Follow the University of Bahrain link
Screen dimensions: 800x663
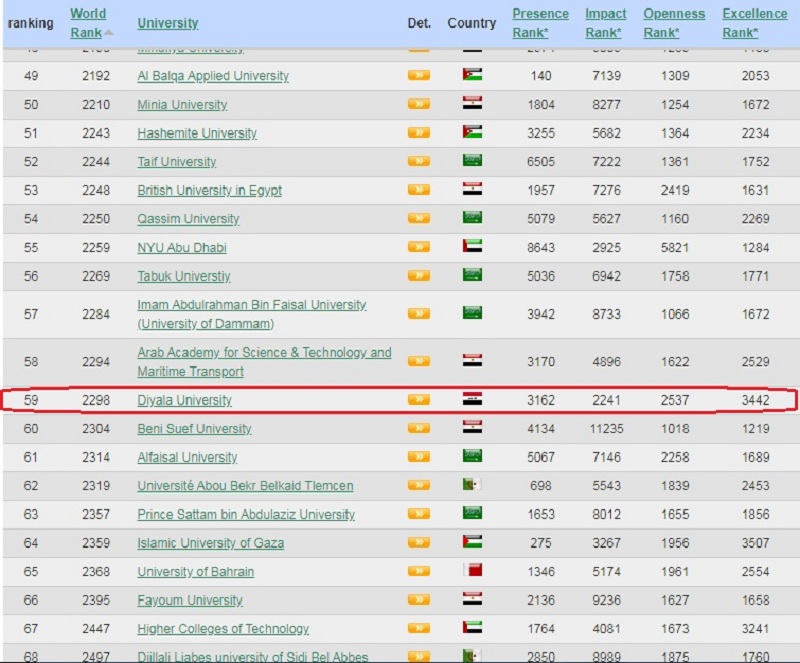pos(195,572)
